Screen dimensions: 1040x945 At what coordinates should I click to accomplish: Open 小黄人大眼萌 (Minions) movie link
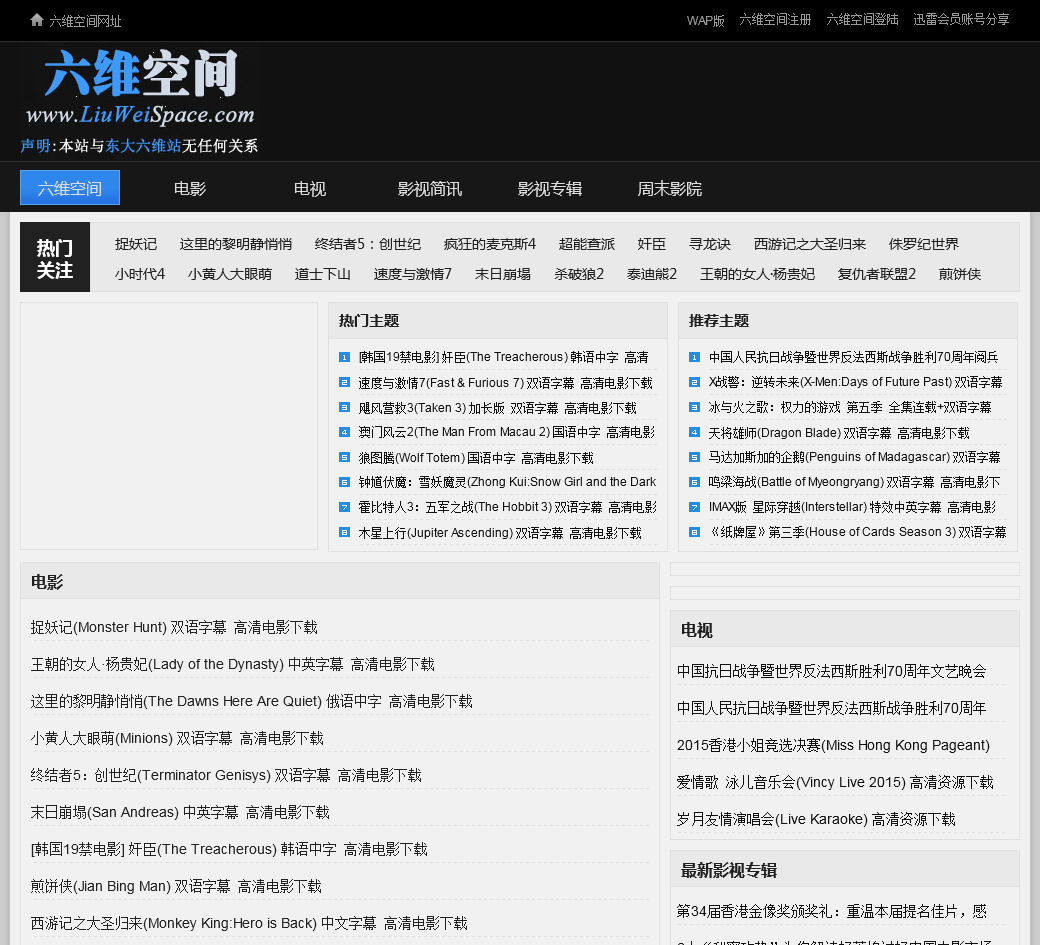pos(177,738)
